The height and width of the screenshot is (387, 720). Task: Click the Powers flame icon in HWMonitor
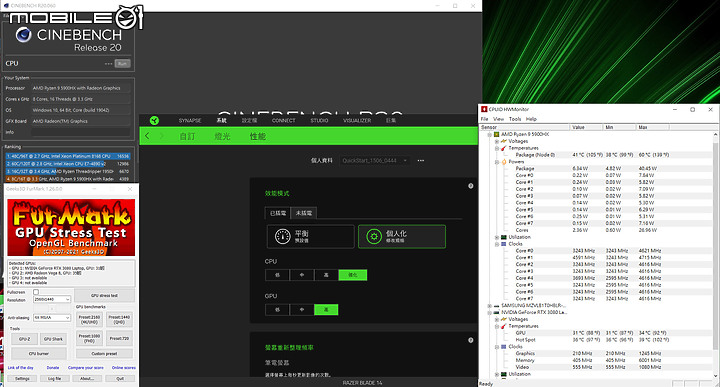point(503,162)
